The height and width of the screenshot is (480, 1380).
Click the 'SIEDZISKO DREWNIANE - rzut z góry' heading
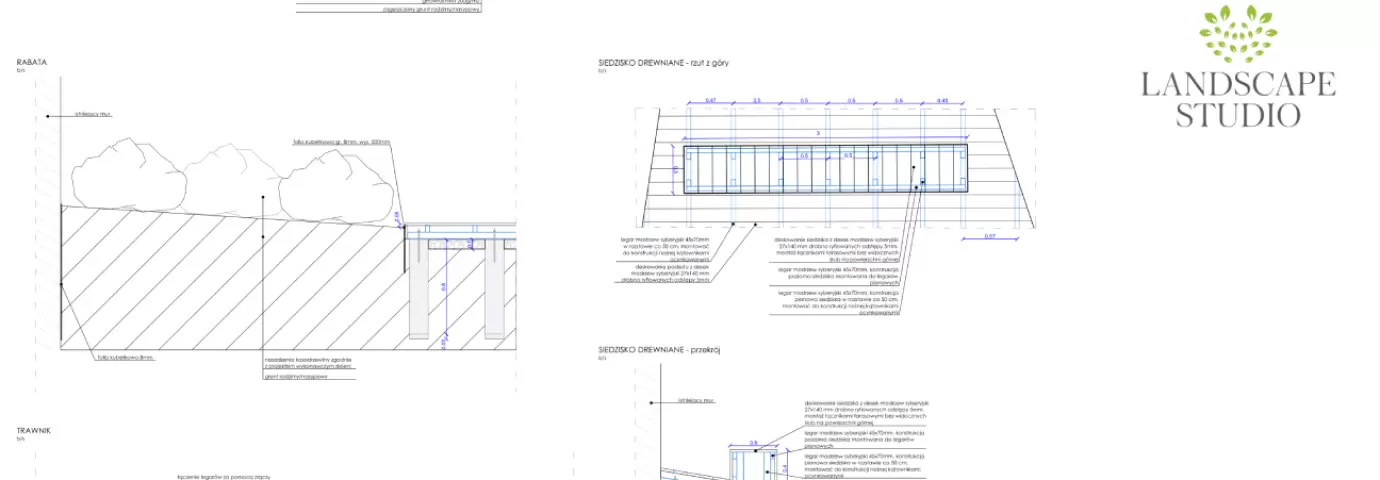[663, 62]
